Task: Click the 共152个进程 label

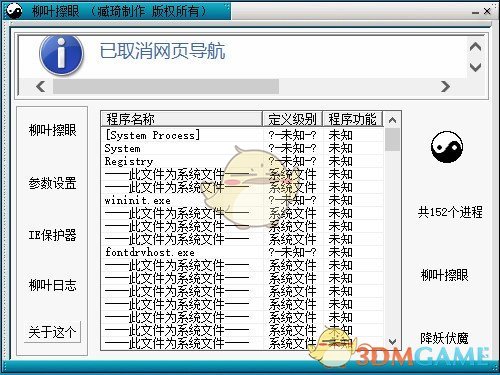Action: (450, 212)
